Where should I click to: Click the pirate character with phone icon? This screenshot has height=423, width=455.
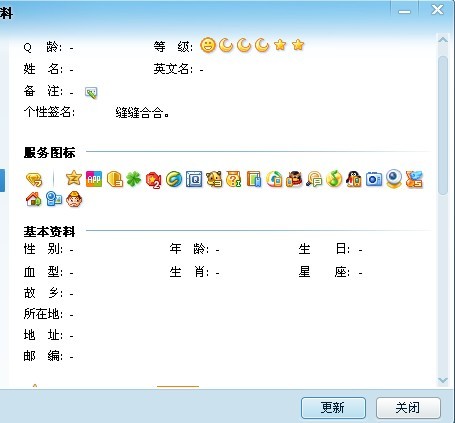click(x=294, y=179)
